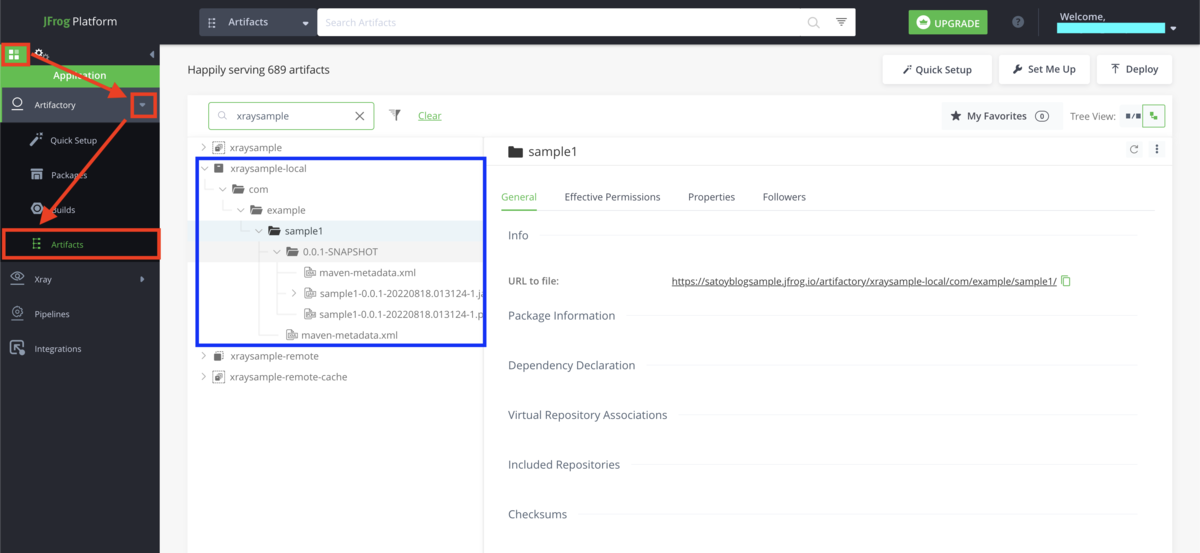Switch to the Effective Permissions tab
The width and height of the screenshot is (1200, 553).
[612, 197]
